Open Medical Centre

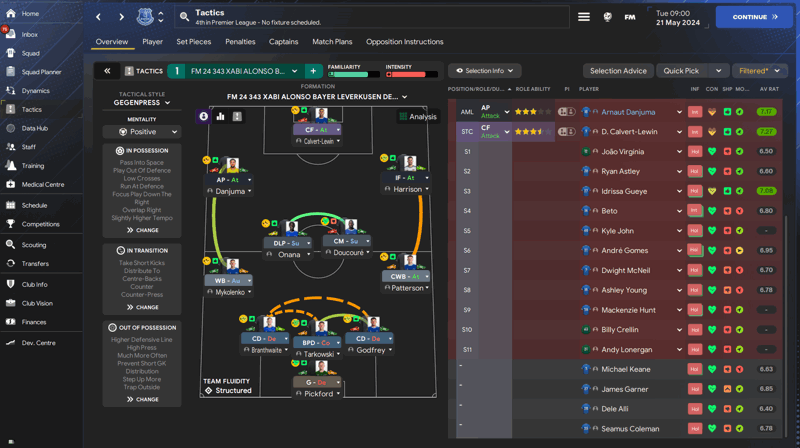click(42, 185)
